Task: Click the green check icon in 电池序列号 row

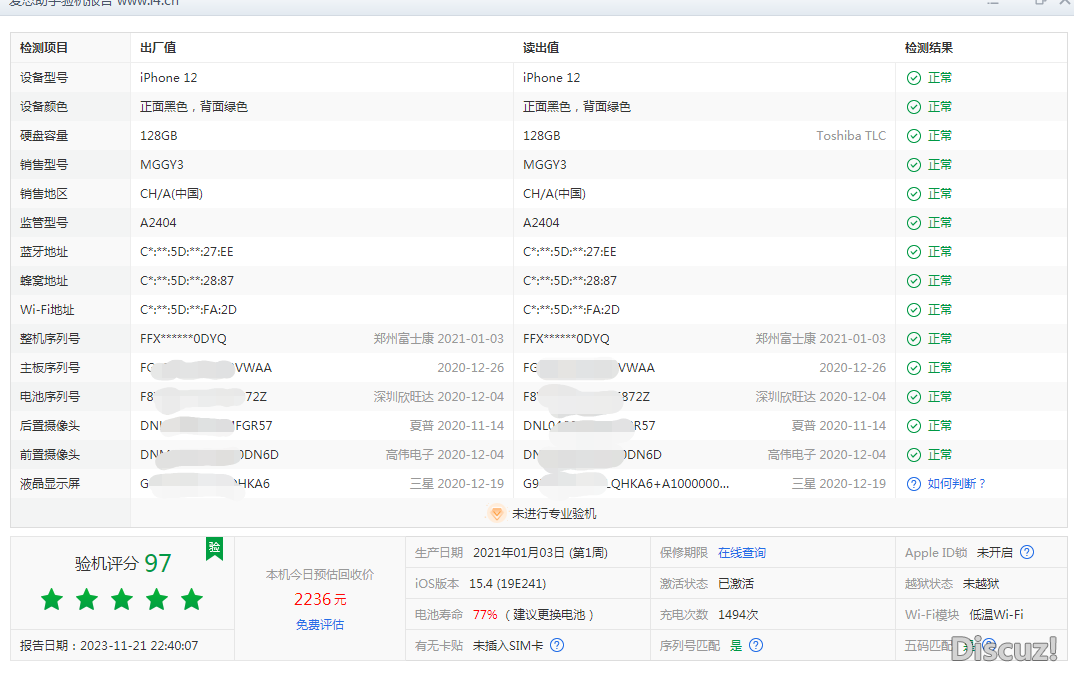Action: [914, 397]
